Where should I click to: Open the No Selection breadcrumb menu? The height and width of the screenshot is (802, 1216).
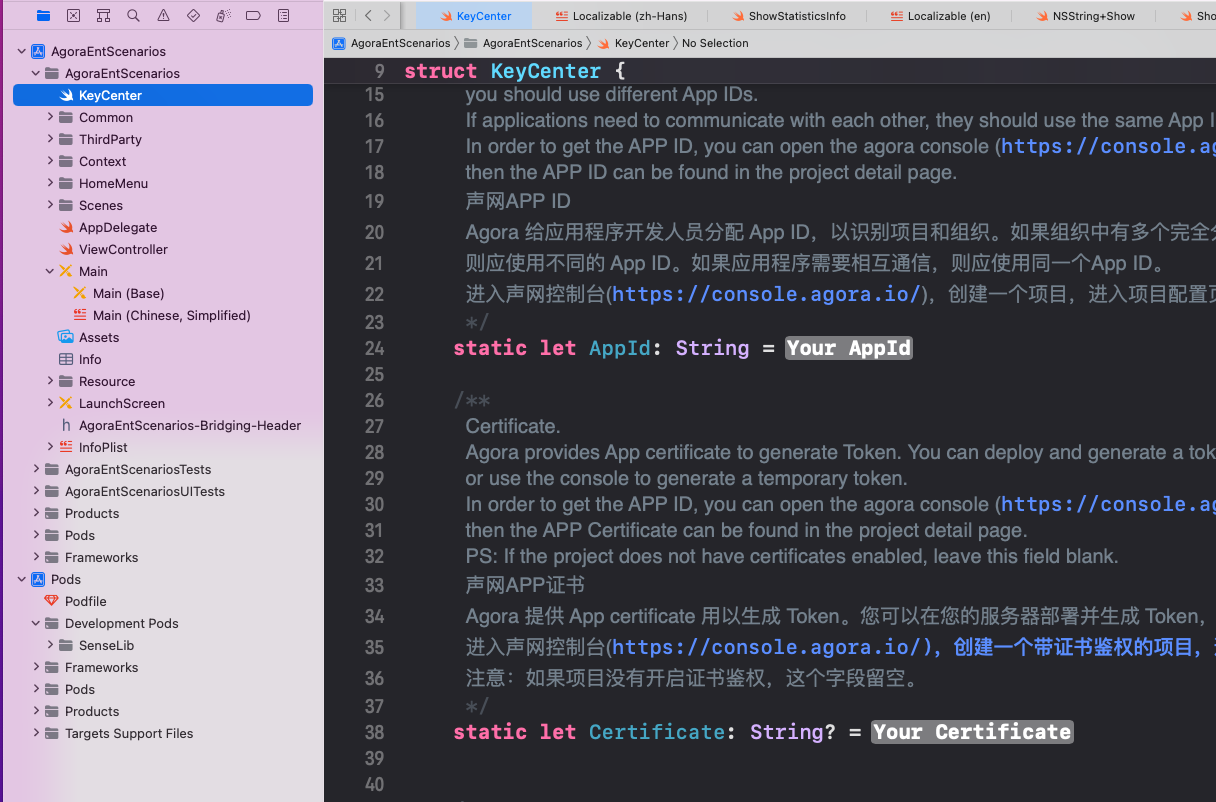point(715,43)
